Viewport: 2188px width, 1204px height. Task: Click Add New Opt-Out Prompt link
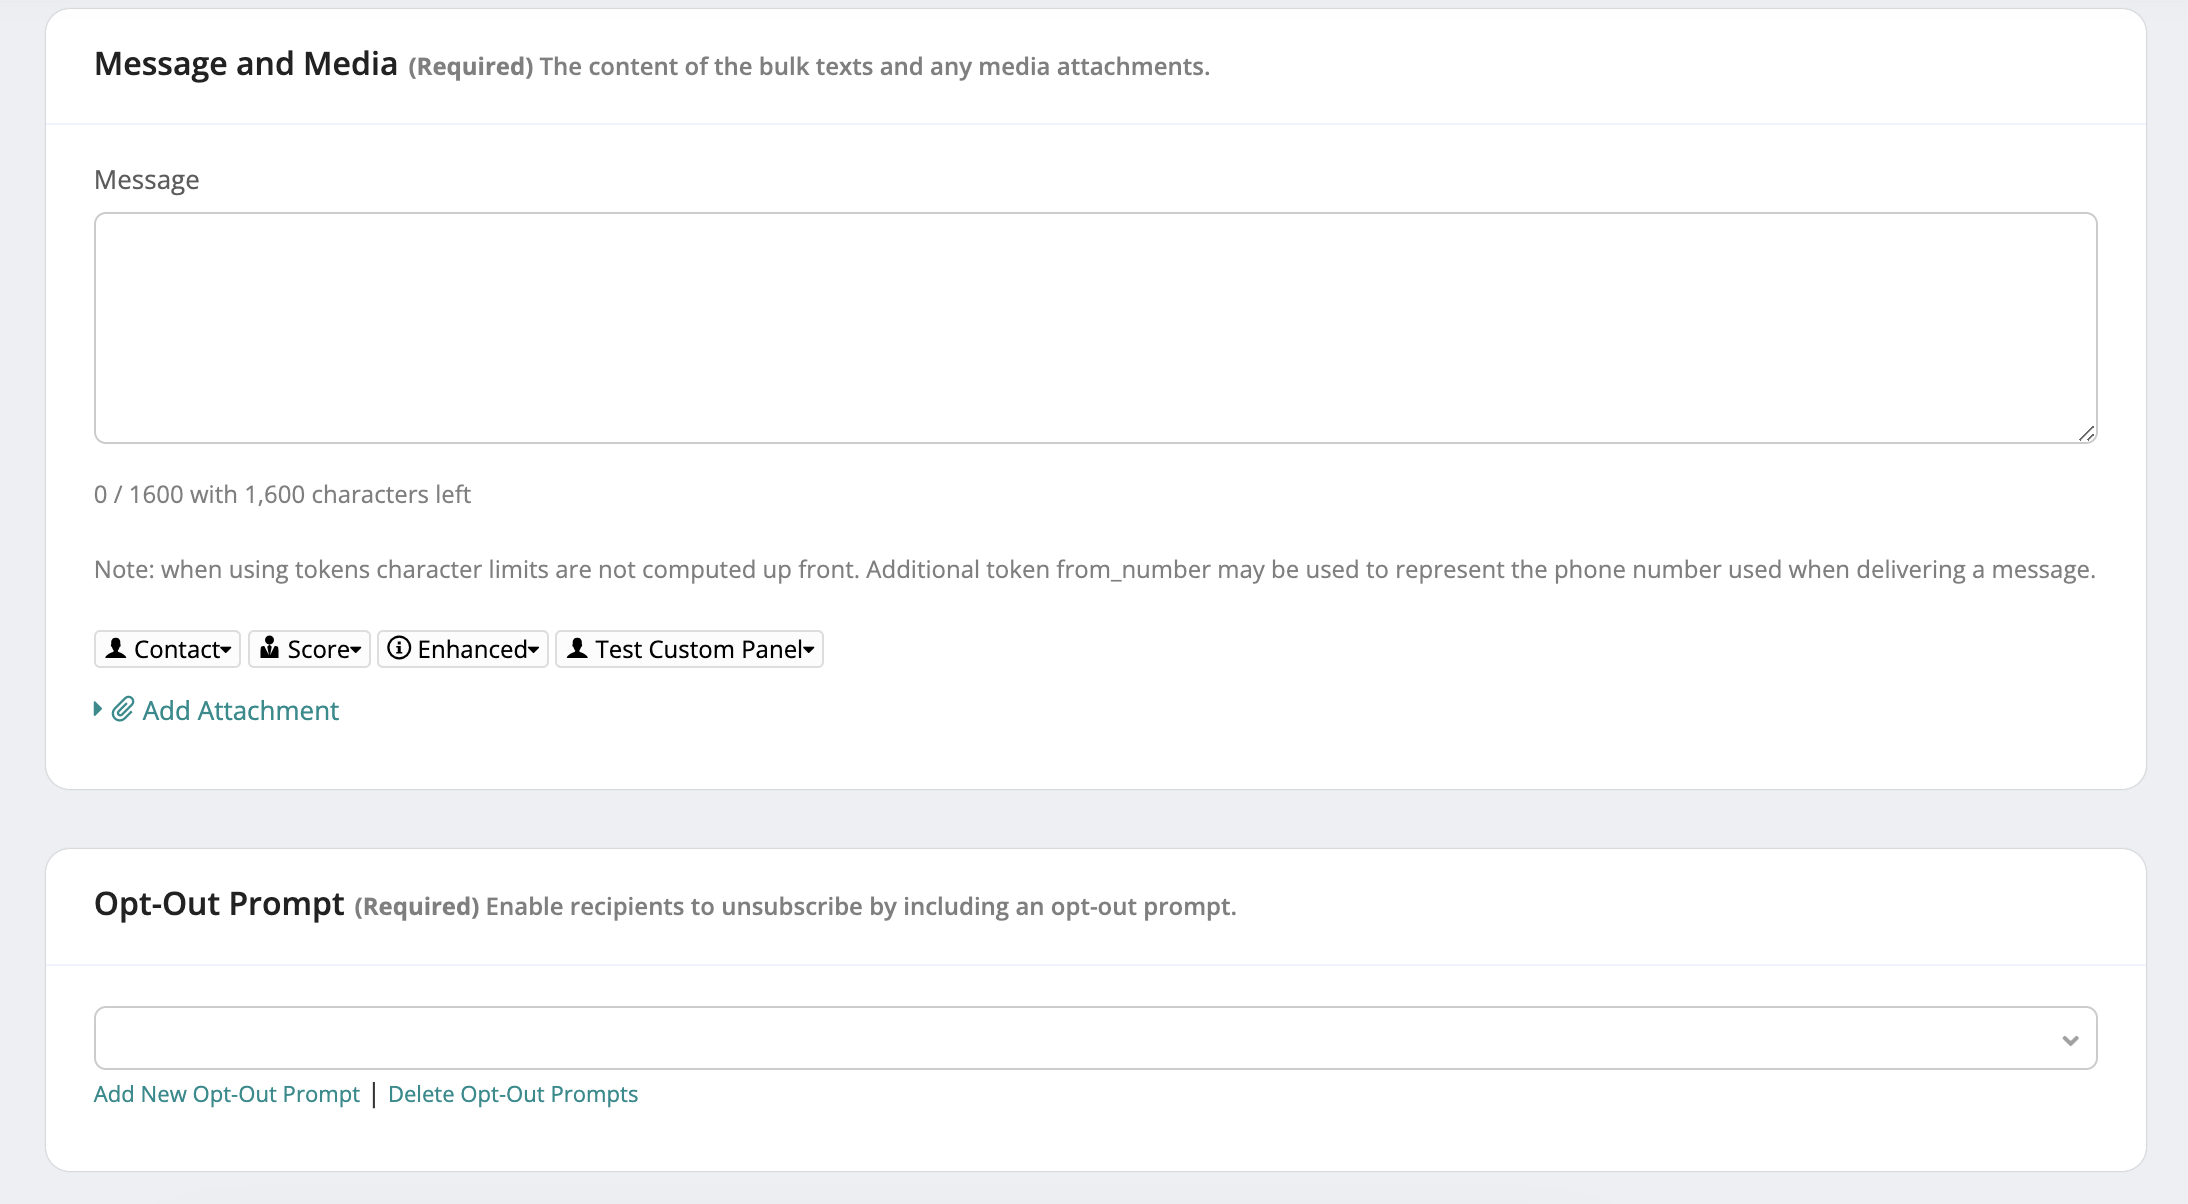pyautogui.click(x=227, y=1094)
